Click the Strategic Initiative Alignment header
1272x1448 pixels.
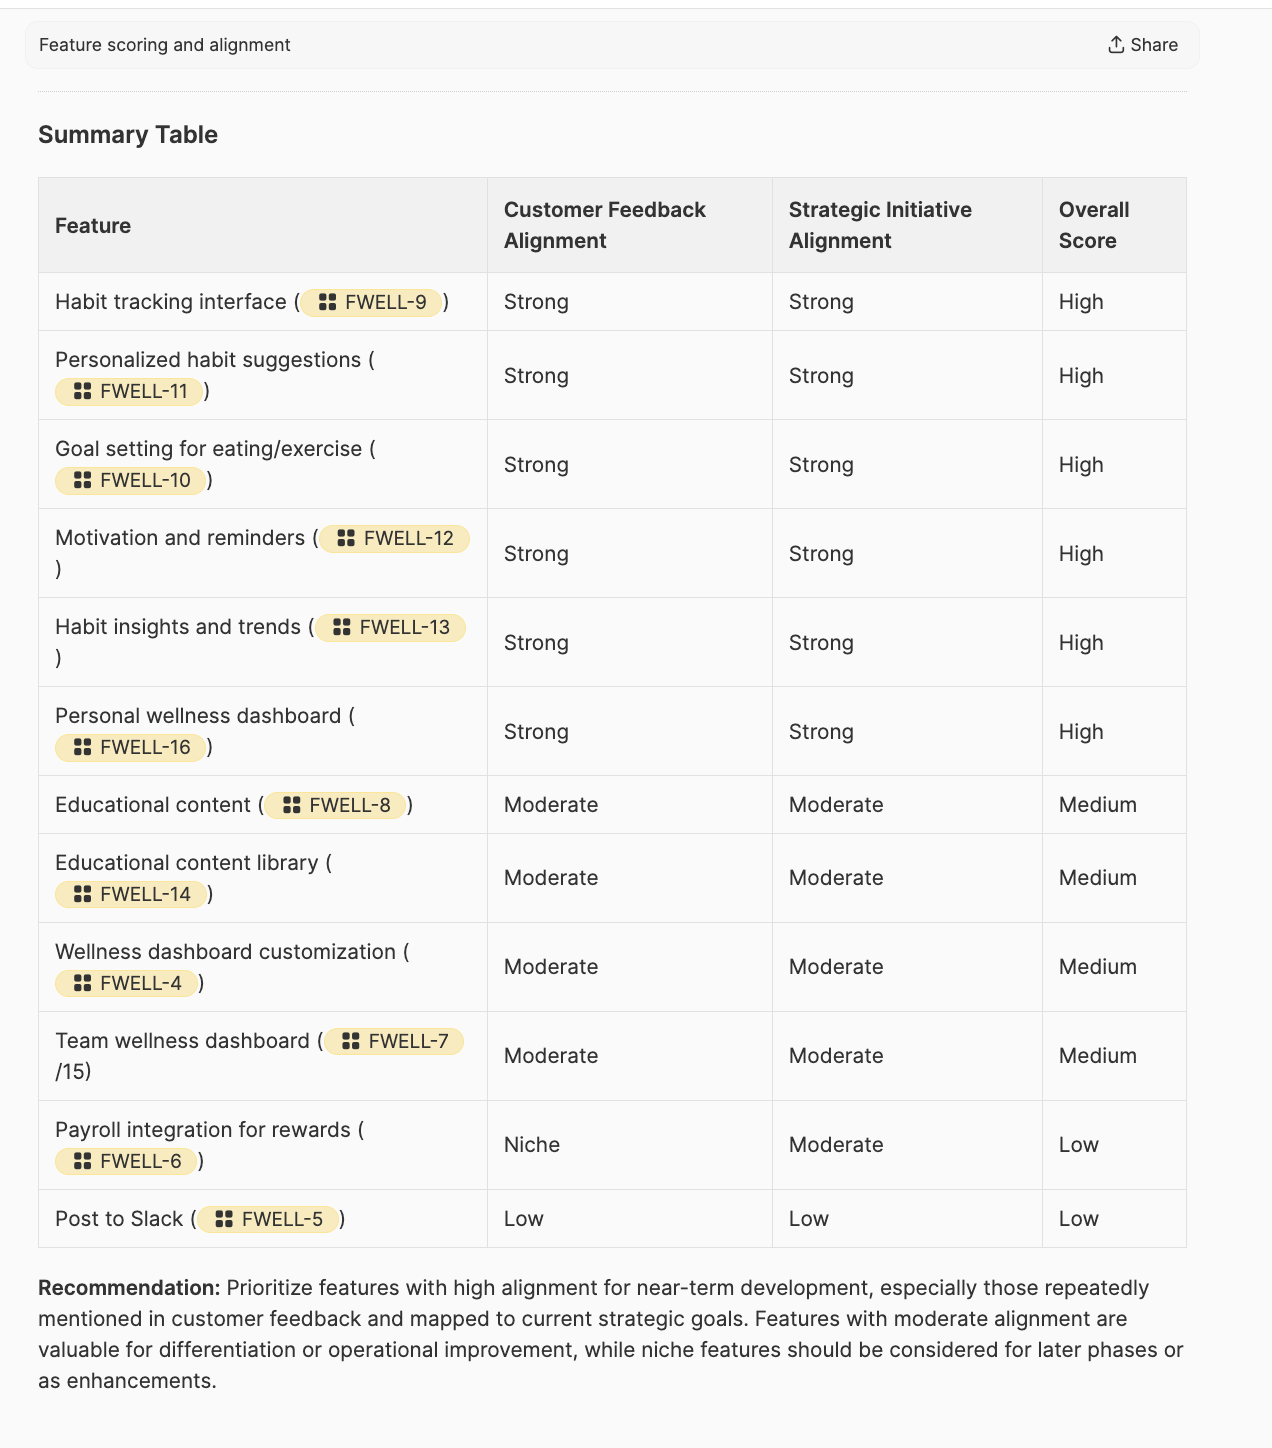pyautogui.click(x=880, y=225)
